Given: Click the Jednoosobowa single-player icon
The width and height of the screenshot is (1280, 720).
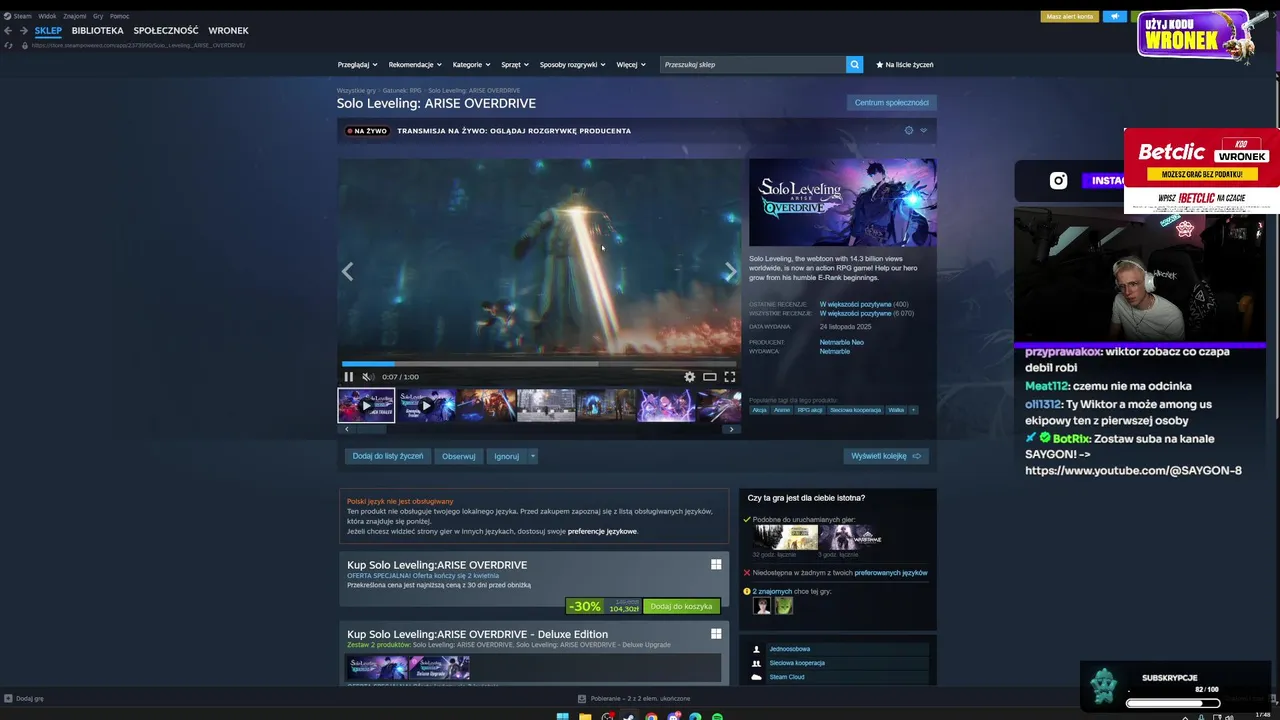Looking at the screenshot, I should click(x=757, y=649).
